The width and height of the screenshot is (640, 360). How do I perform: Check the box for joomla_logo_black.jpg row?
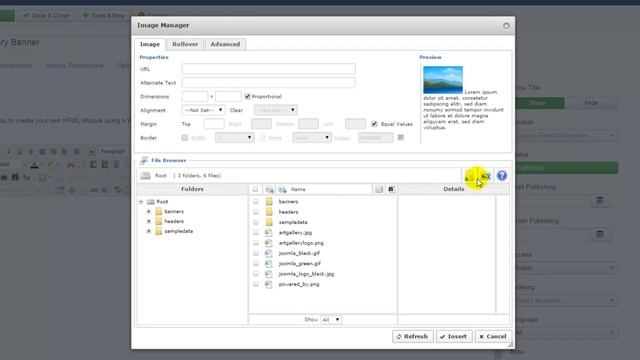(256, 274)
